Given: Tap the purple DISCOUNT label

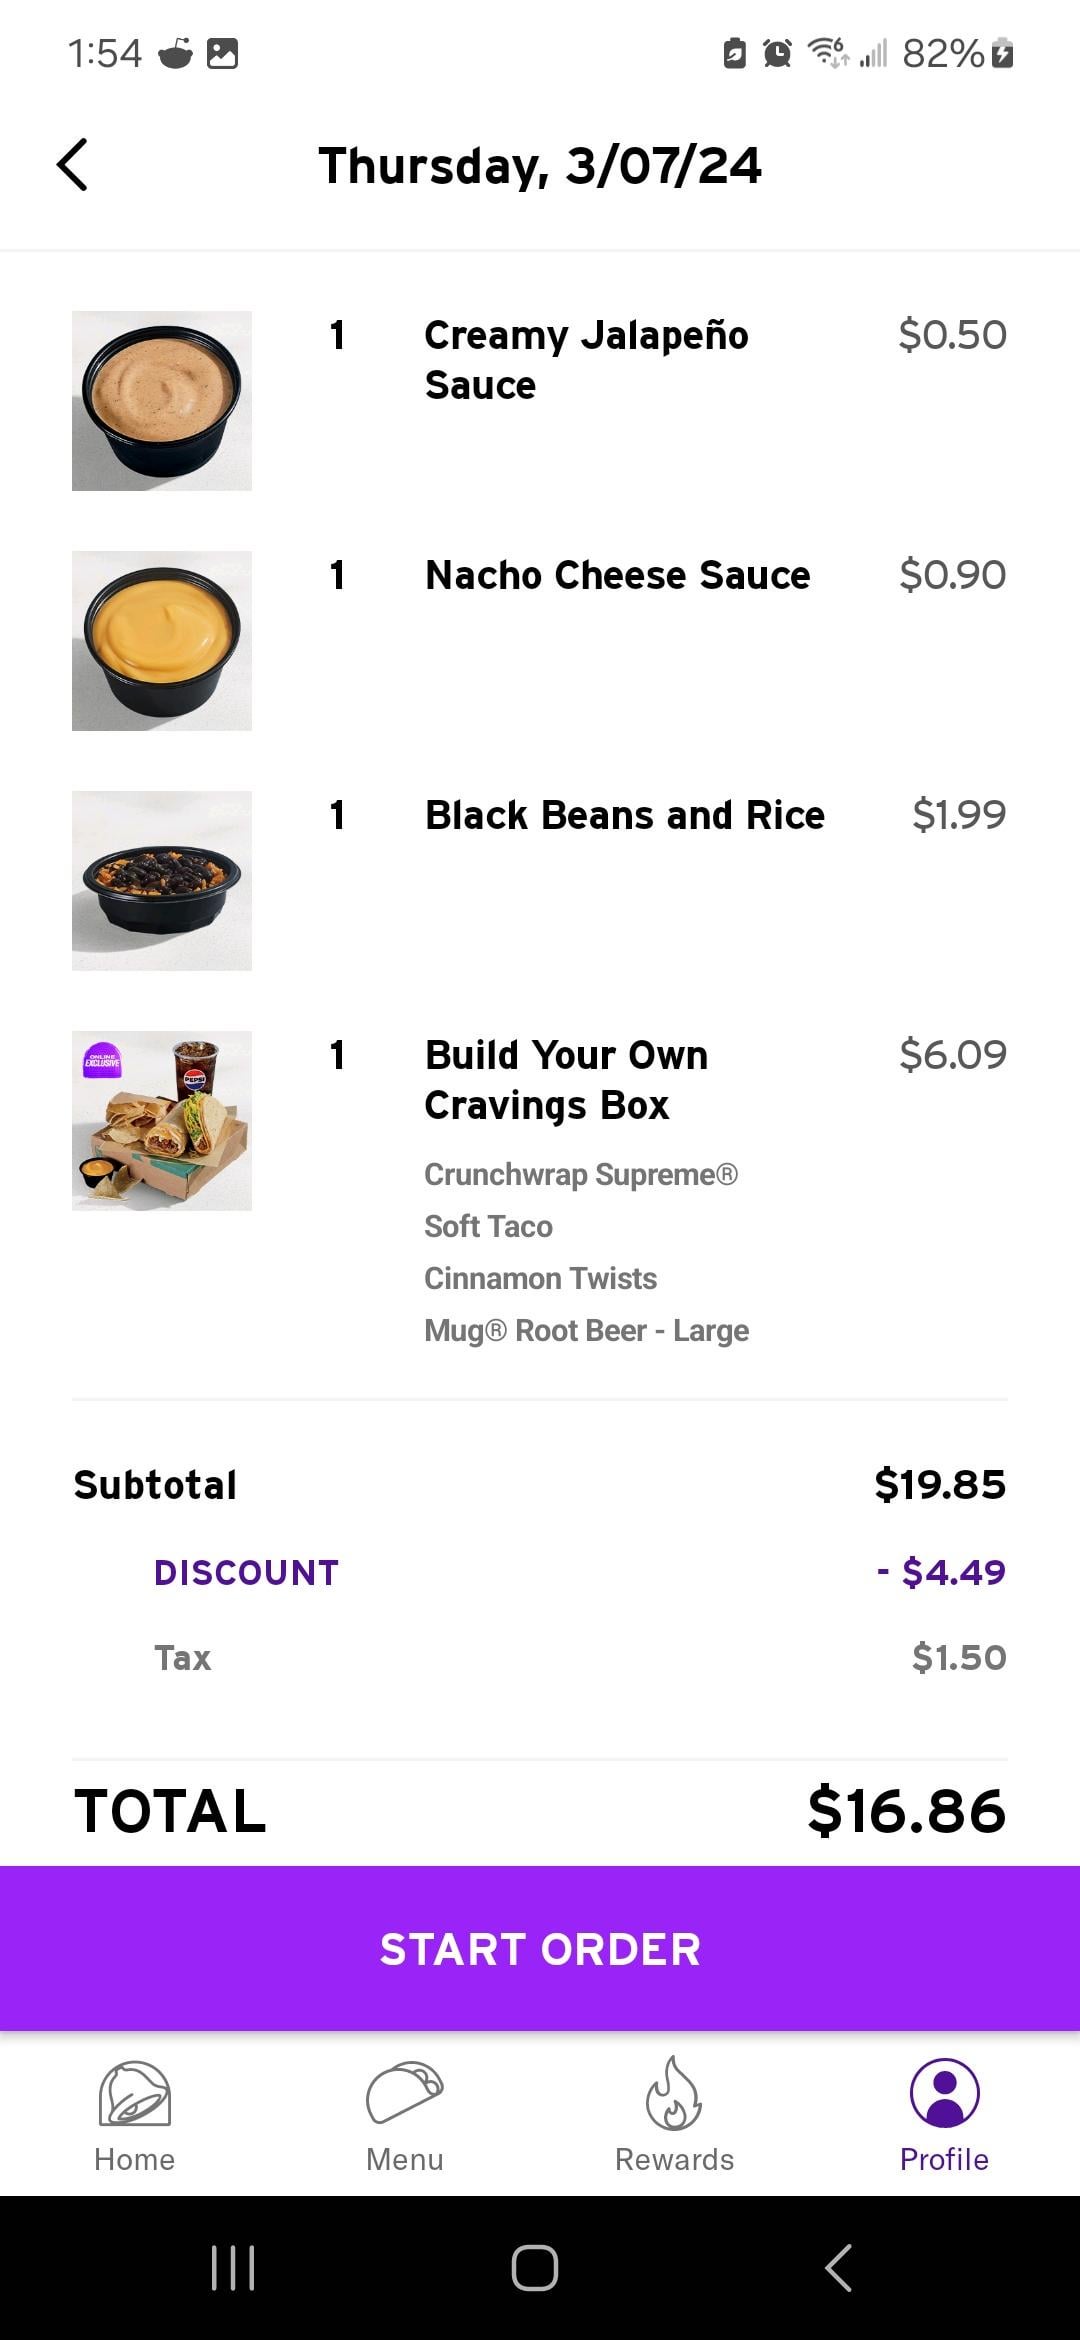Looking at the screenshot, I should click(x=246, y=1573).
